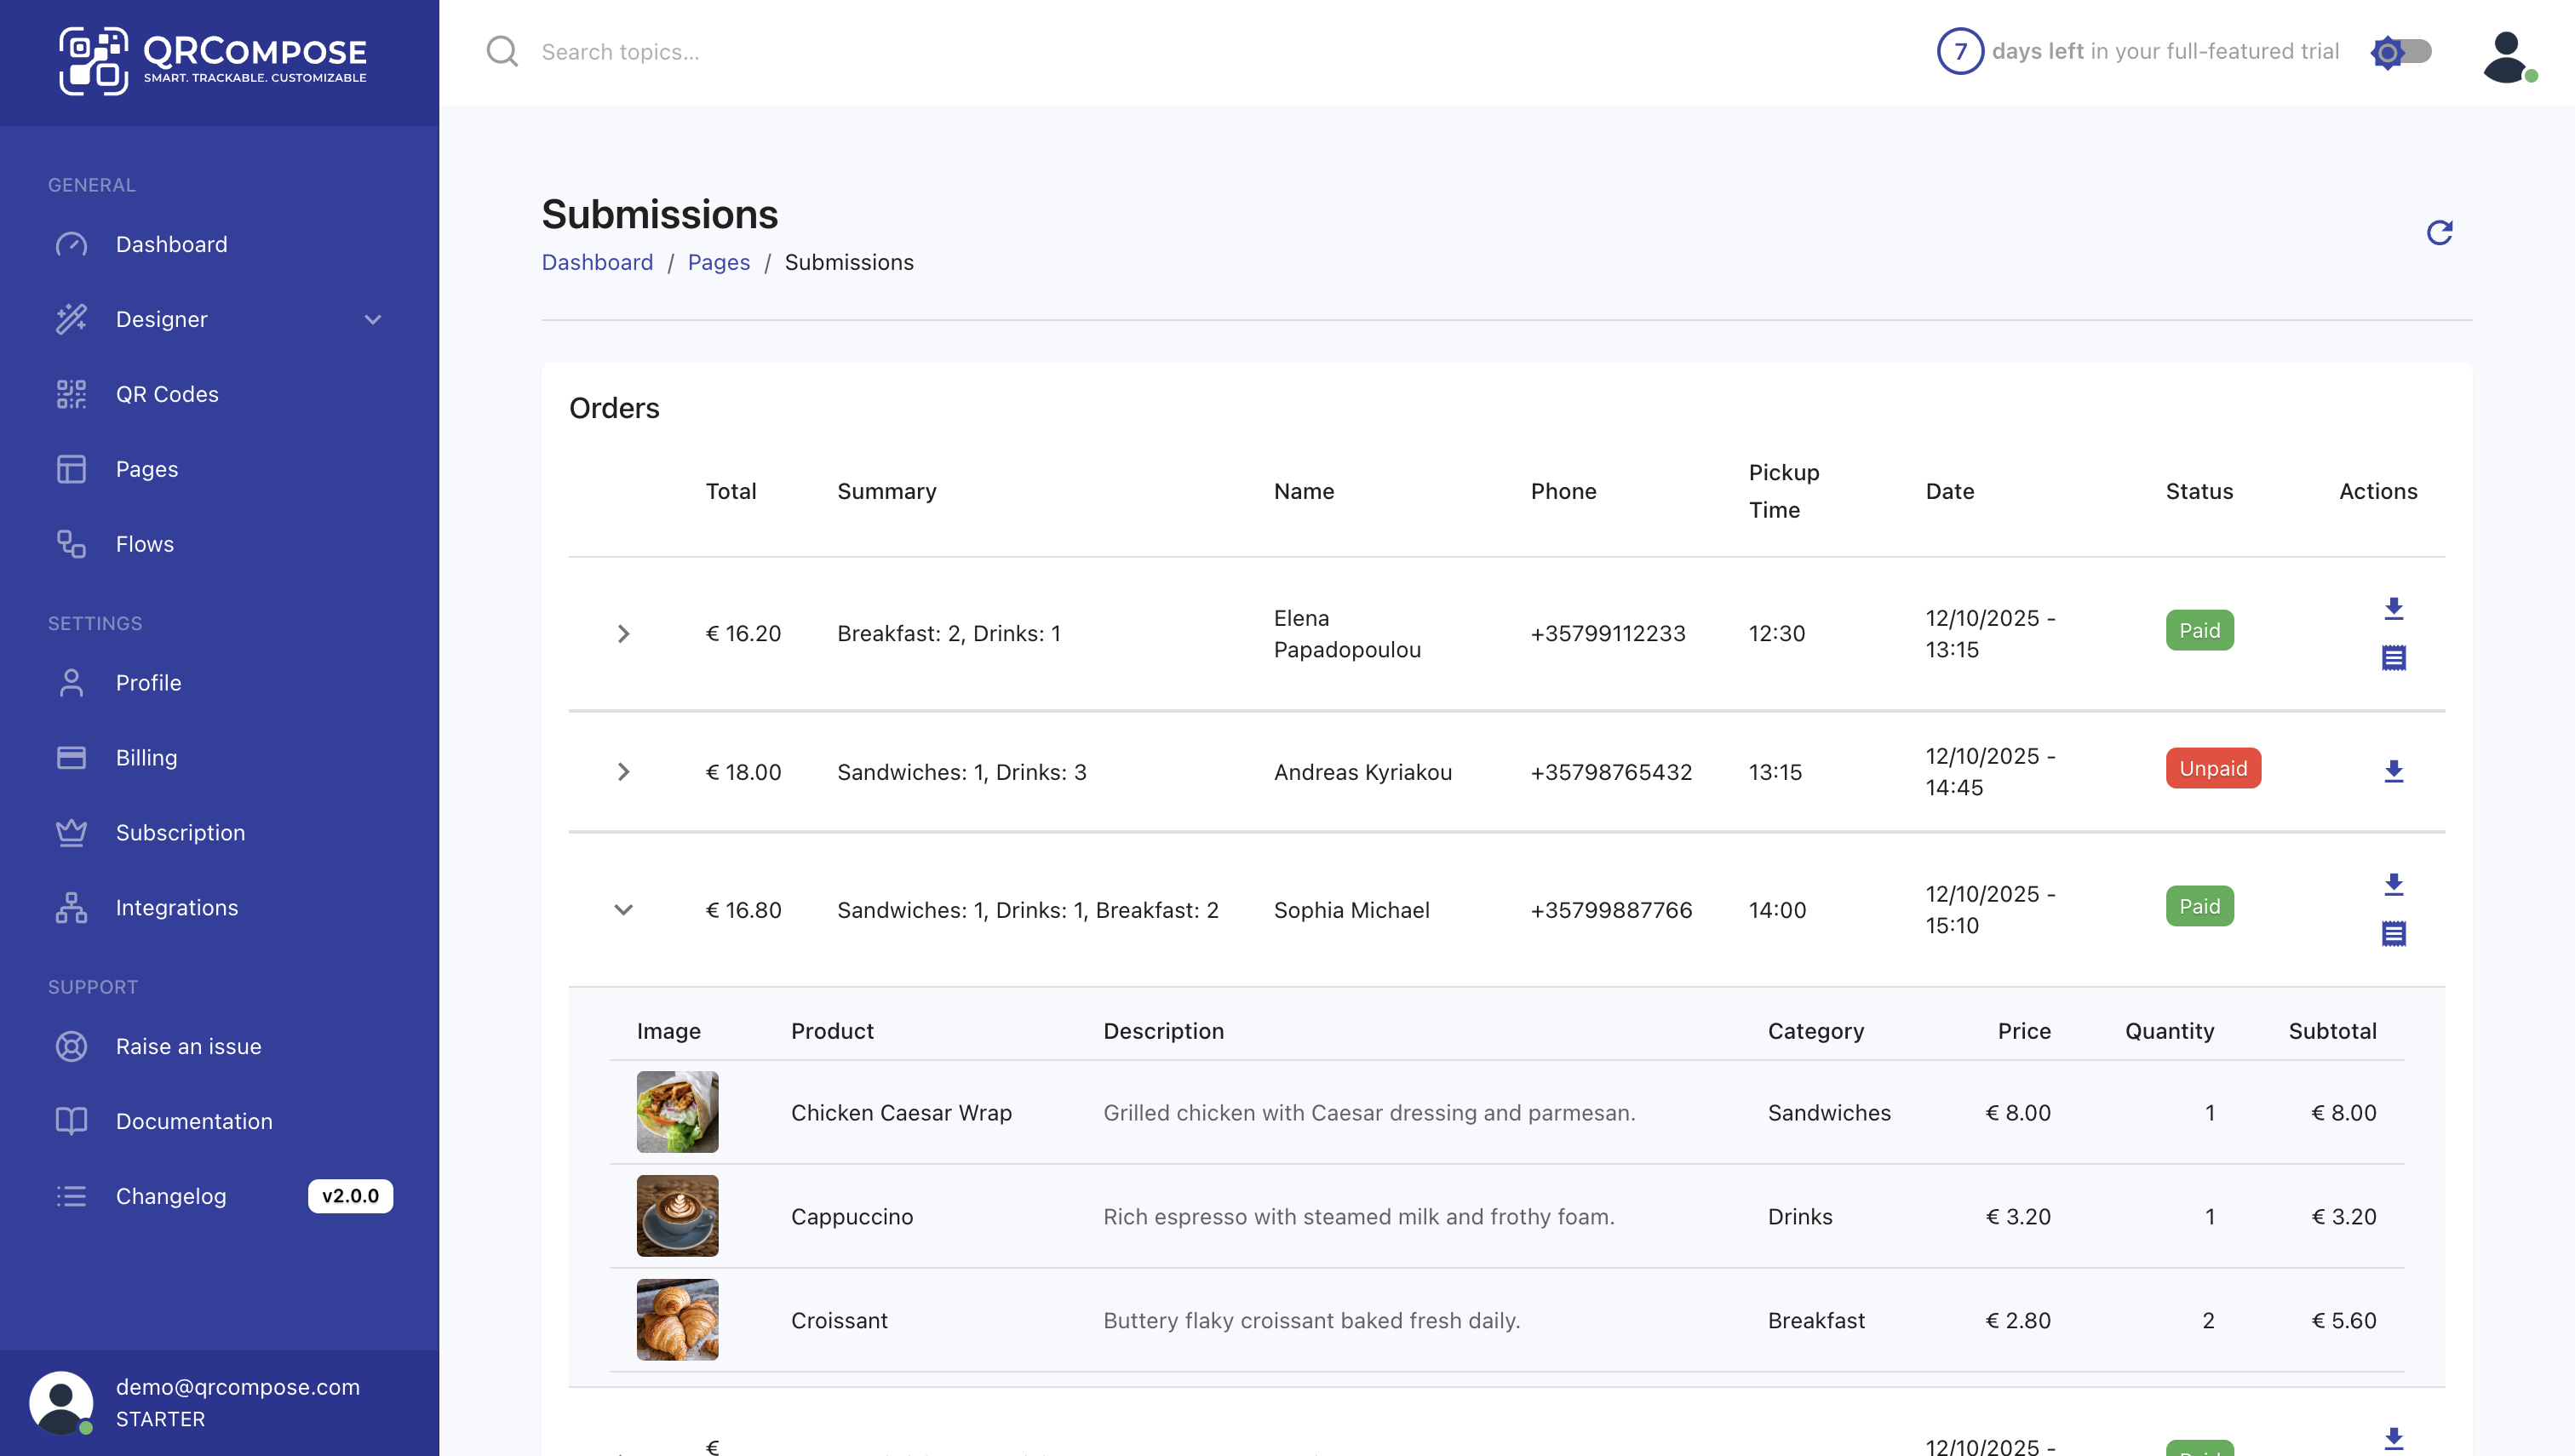The image size is (2575, 1456).
Task: Download Andreas Kyriakou's unpaid order
Action: click(2394, 771)
